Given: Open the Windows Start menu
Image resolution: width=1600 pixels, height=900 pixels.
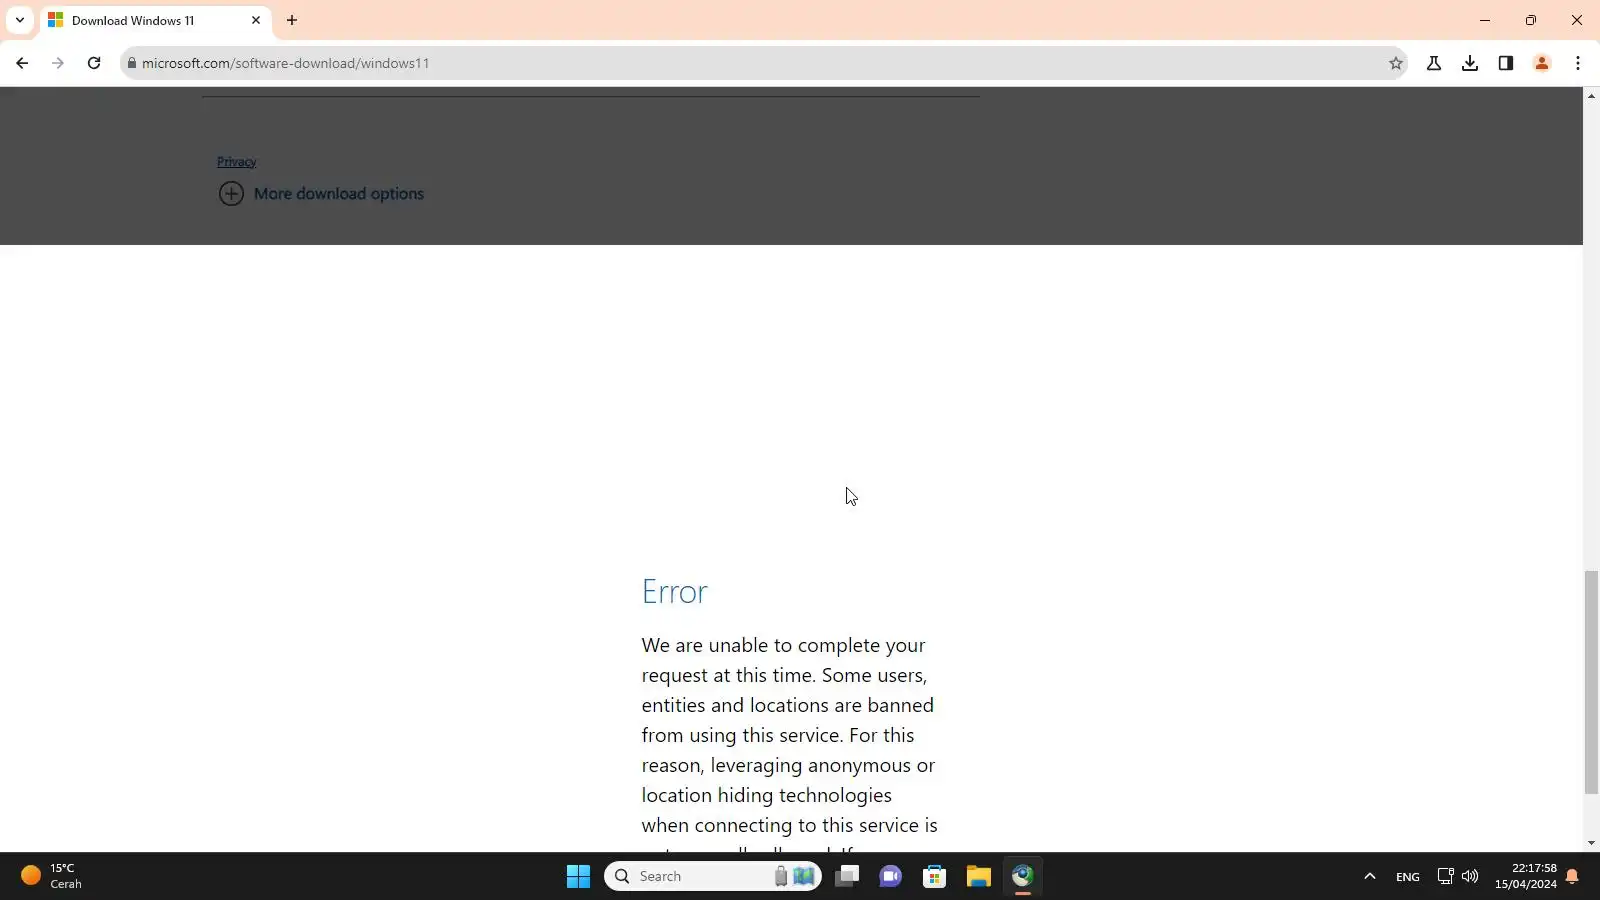Looking at the screenshot, I should click(578, 877).
